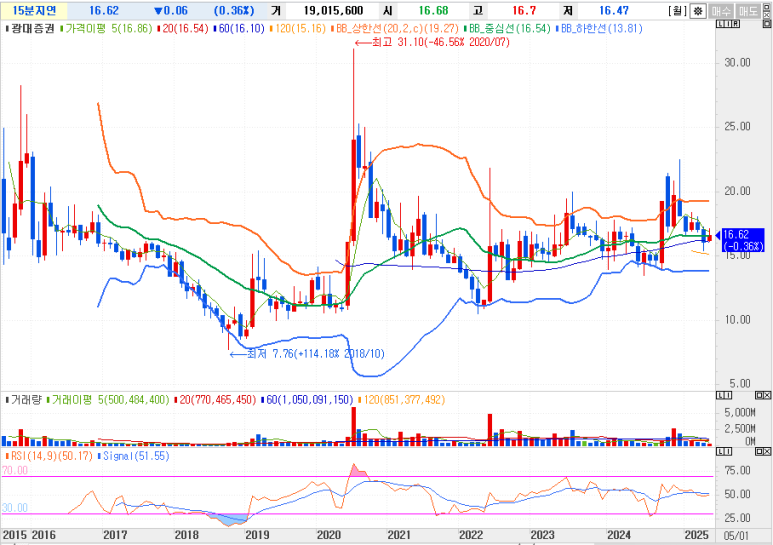Click the 30.00 price axis label

pos(737,63)
